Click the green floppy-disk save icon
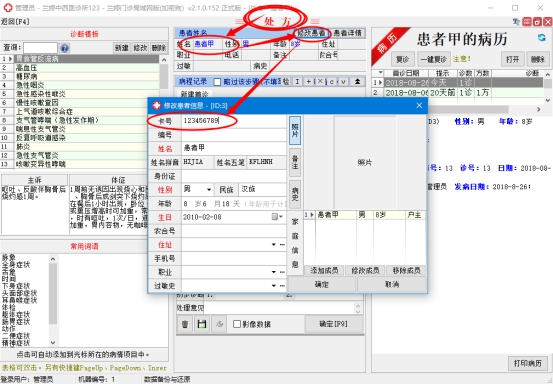 pos(202,324)
